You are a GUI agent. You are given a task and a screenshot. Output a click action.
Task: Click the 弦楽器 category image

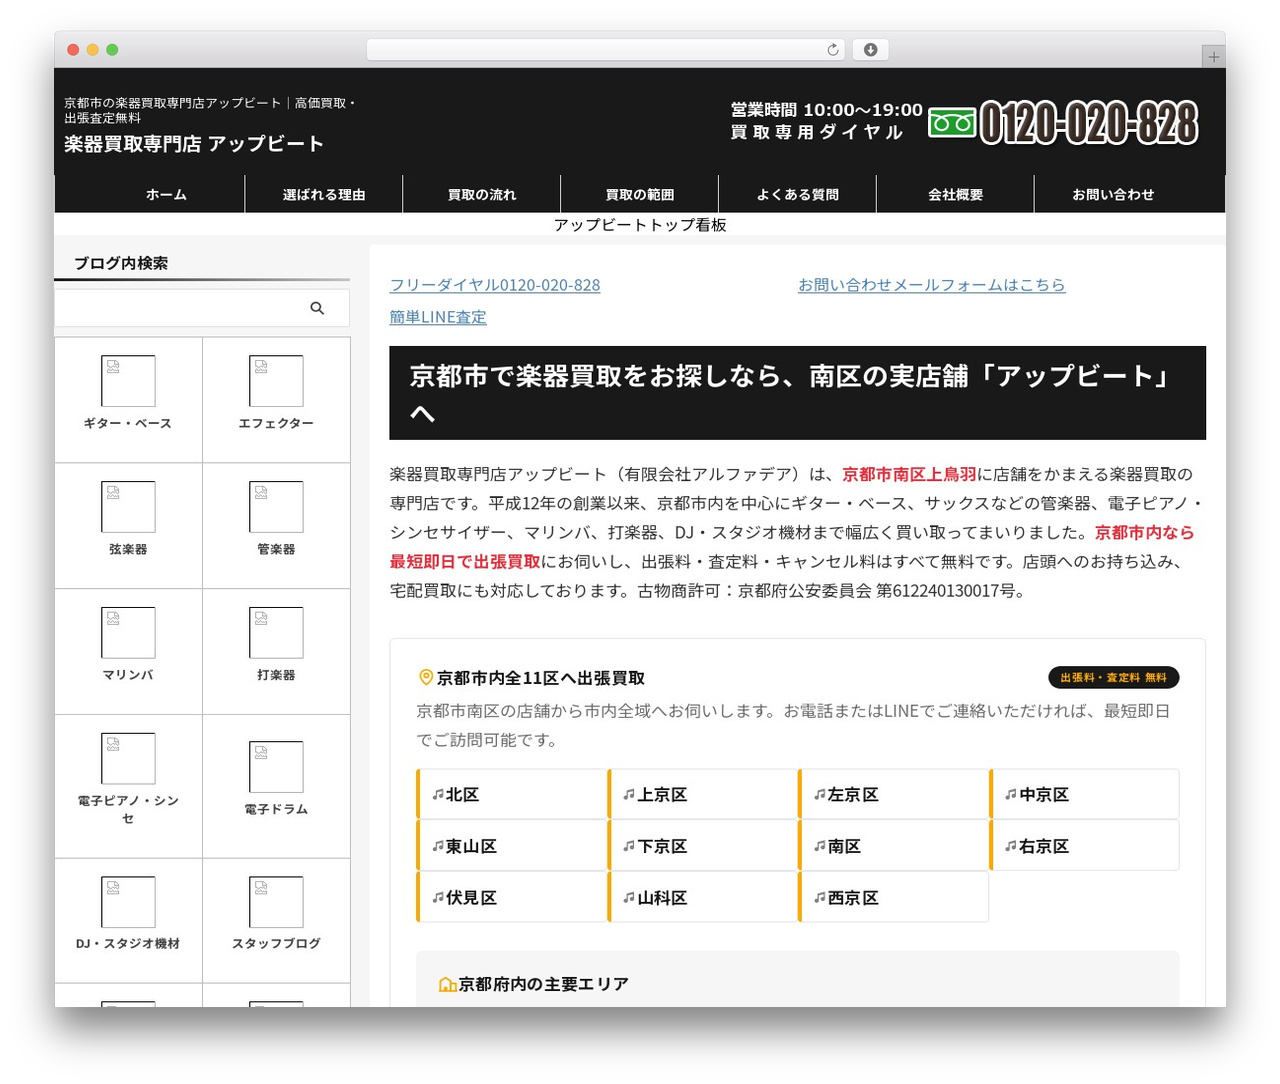128,507
